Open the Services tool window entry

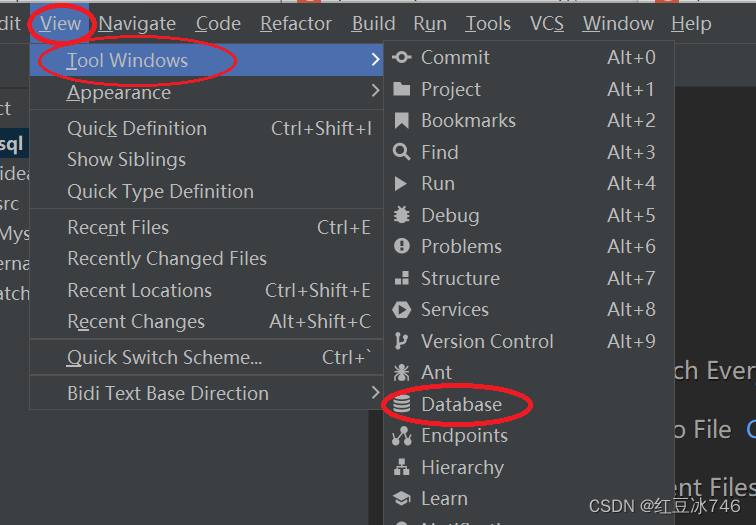tap(529, 310)
